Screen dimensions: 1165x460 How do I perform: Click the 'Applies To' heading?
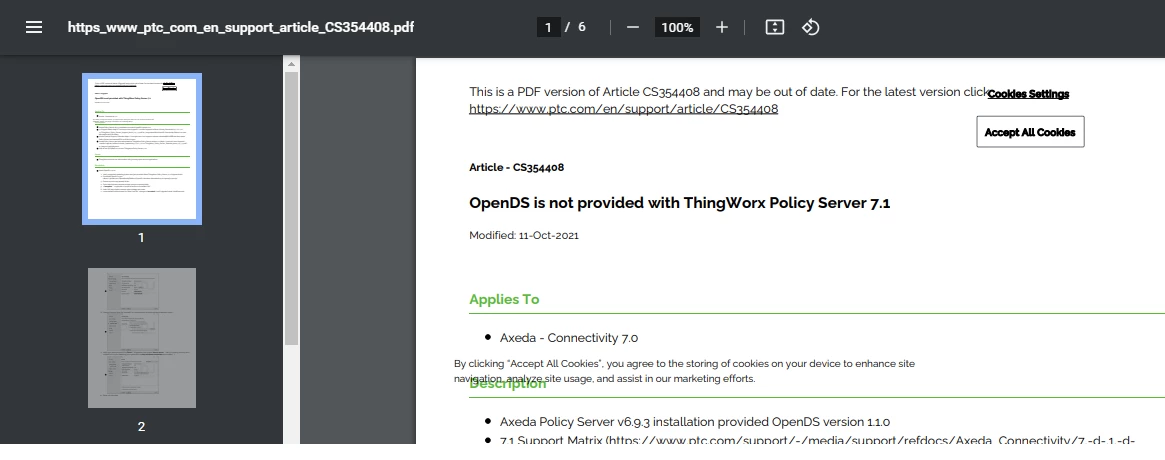504,299
